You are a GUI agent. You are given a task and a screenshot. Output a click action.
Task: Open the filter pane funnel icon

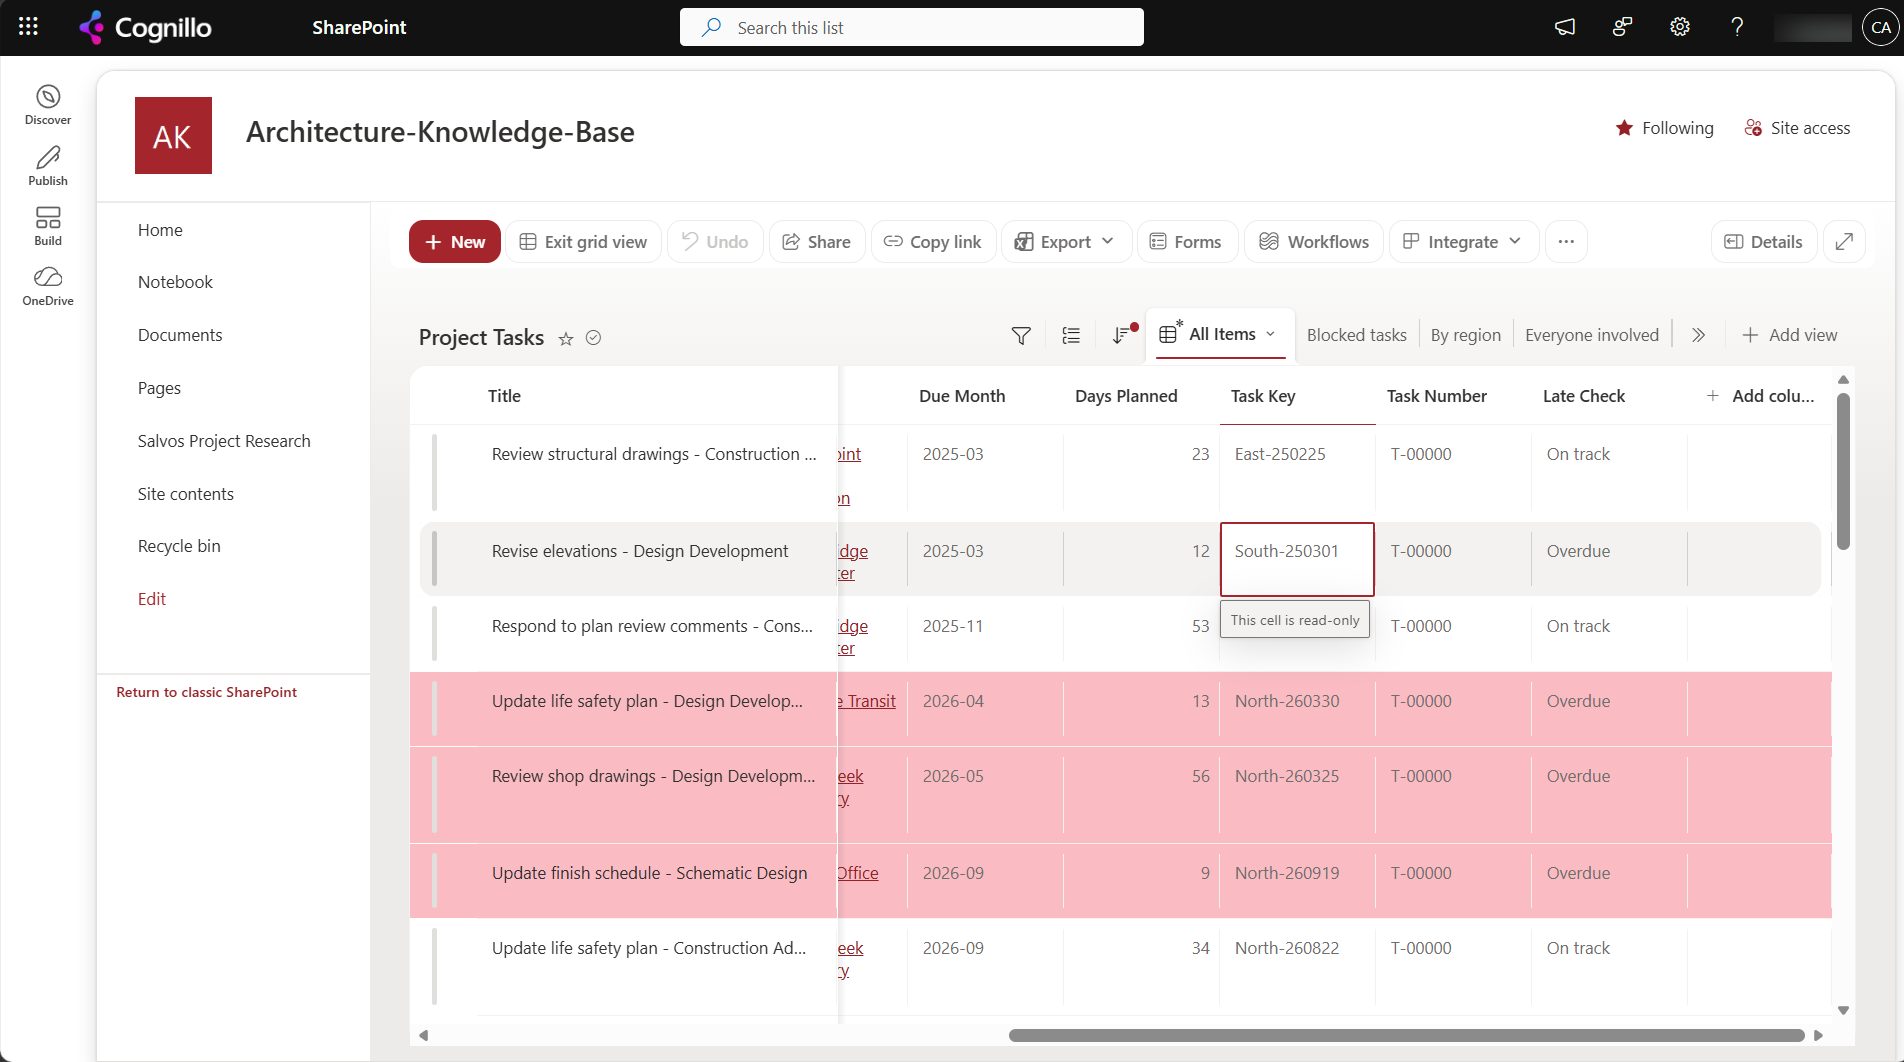[1021, 336]
